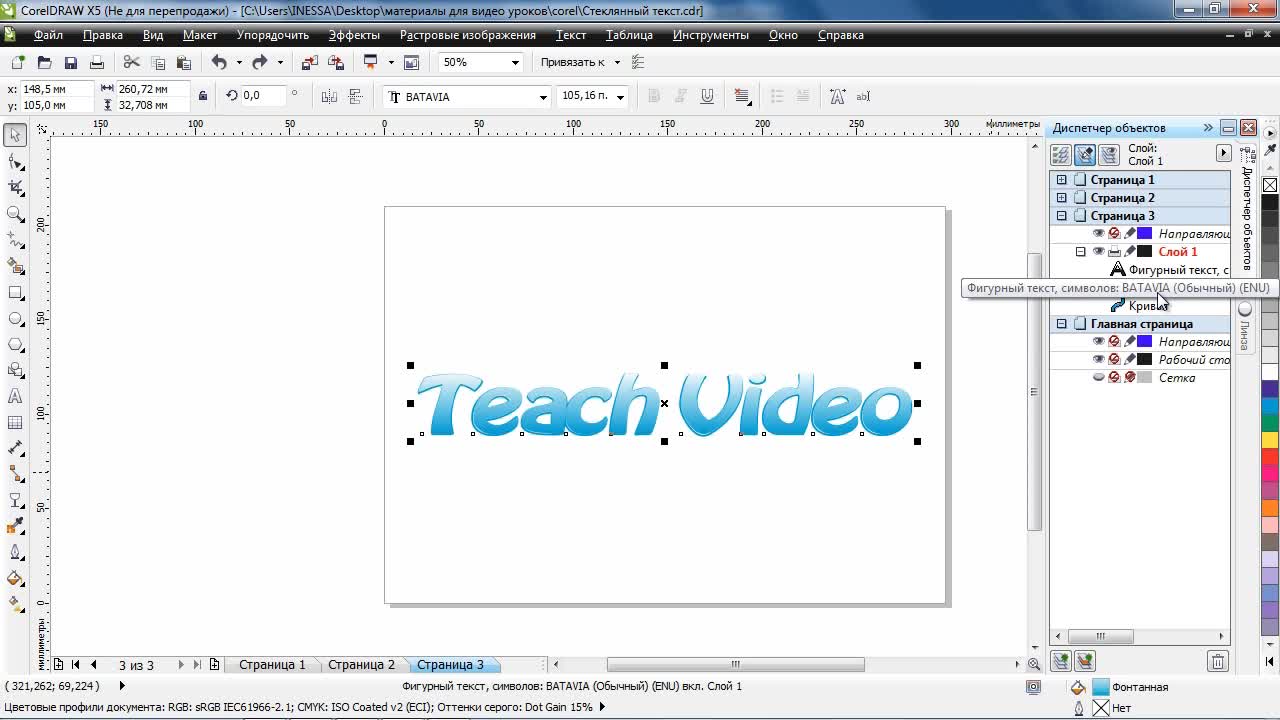Select the Ellipse tool
Viewport: 1280px width, 720px height.
[15, 318]
